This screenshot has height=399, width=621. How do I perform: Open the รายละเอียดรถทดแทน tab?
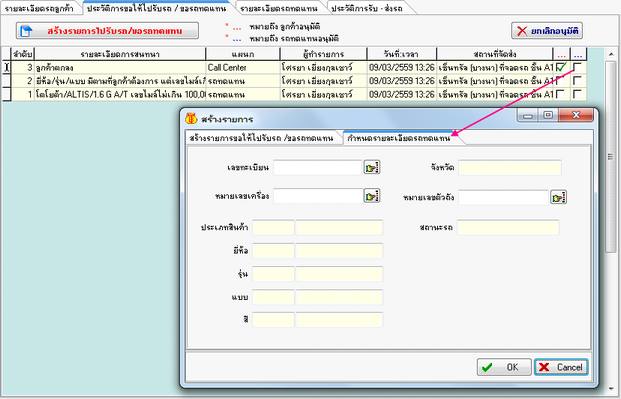(x=279, y=8)
